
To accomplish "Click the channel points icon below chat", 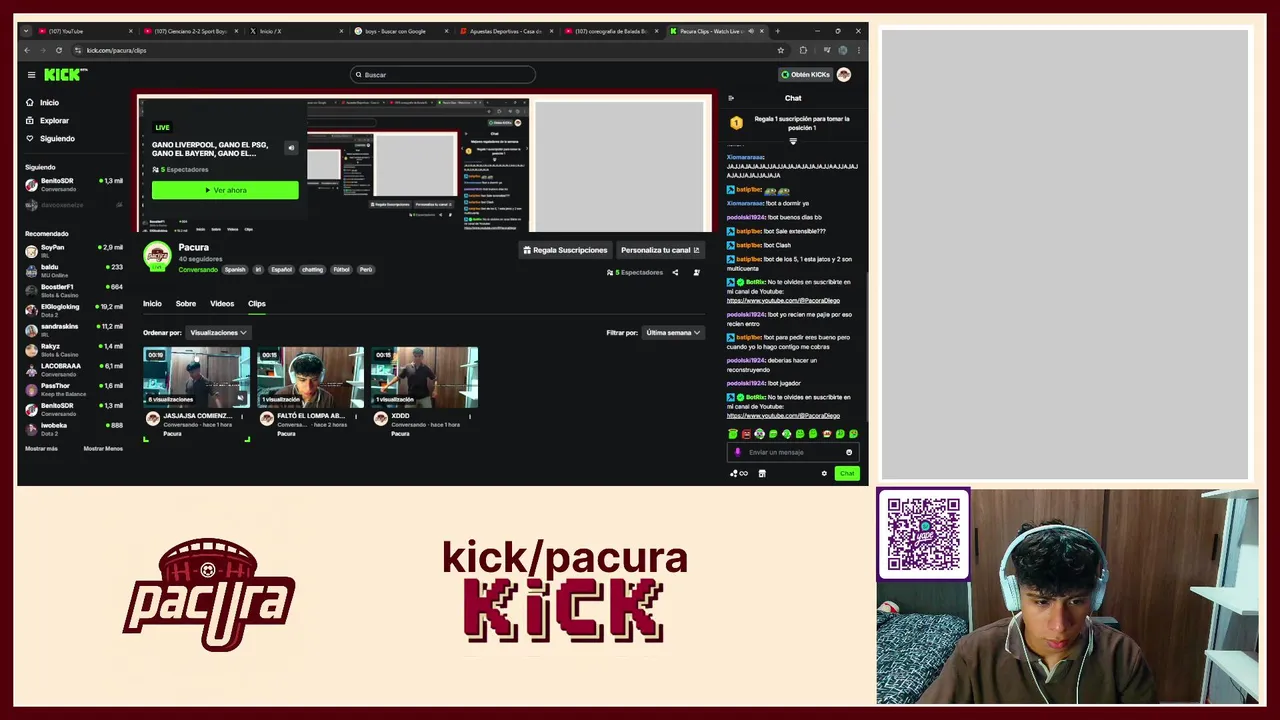I will [738, 473].
